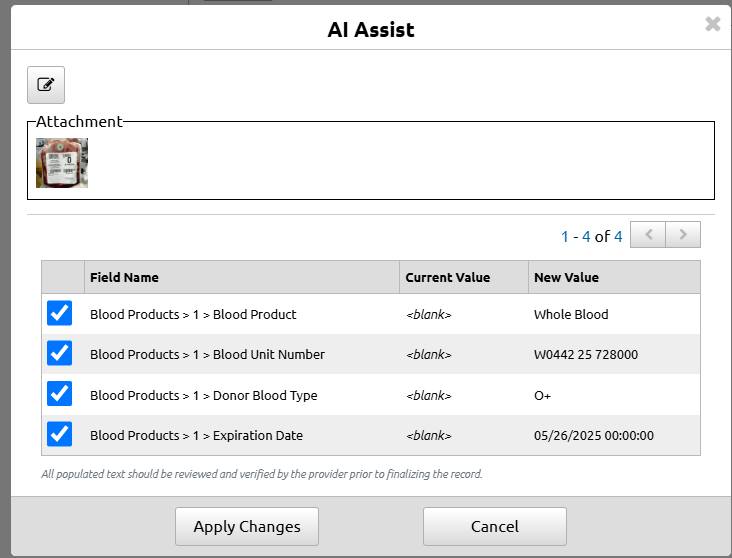Image resolution: width=732 pixels, height=558 pixels.
Task: Go to next page of results
Action: (683, 234)
